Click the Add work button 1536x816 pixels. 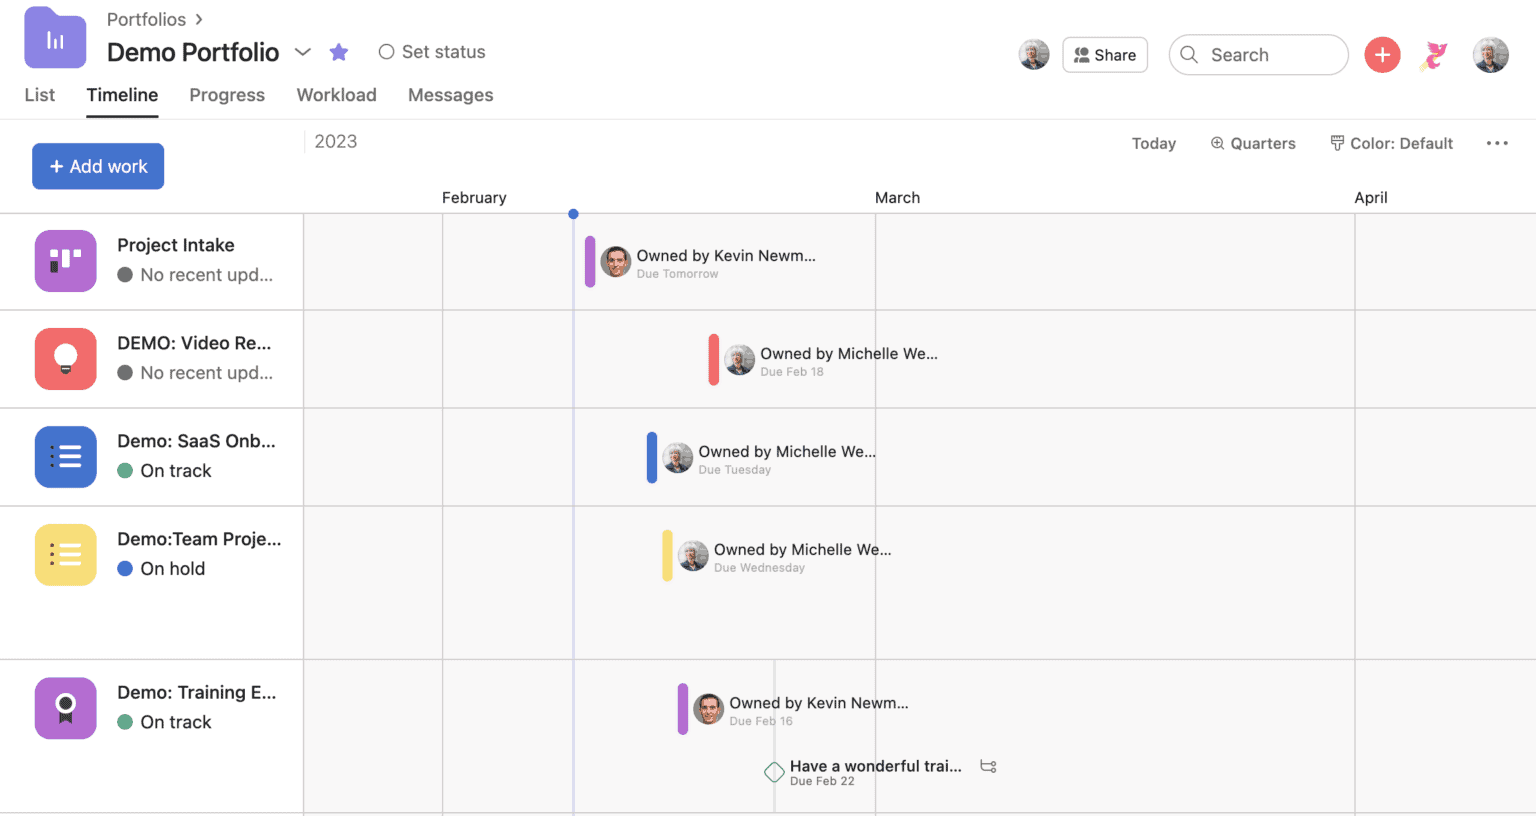pos(98,166)
